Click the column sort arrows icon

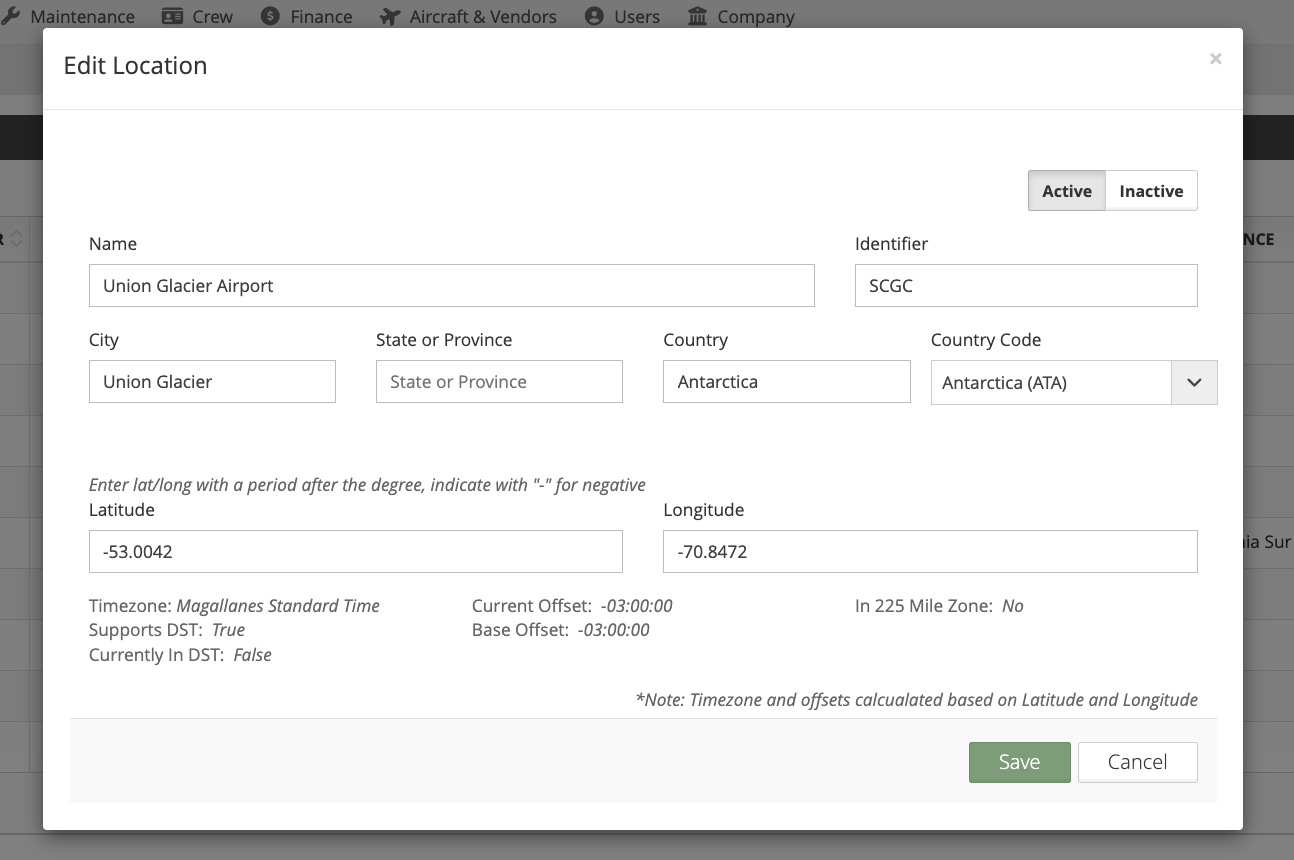[17, 240]
